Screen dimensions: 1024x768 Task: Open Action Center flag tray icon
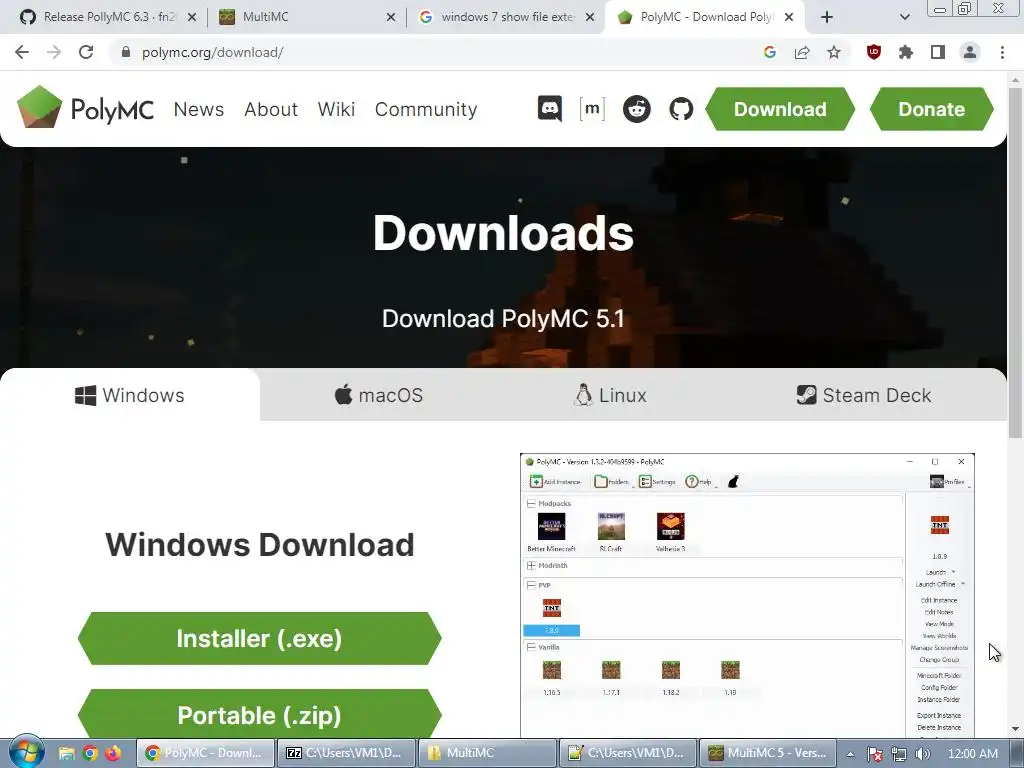[x=874, y=754]
